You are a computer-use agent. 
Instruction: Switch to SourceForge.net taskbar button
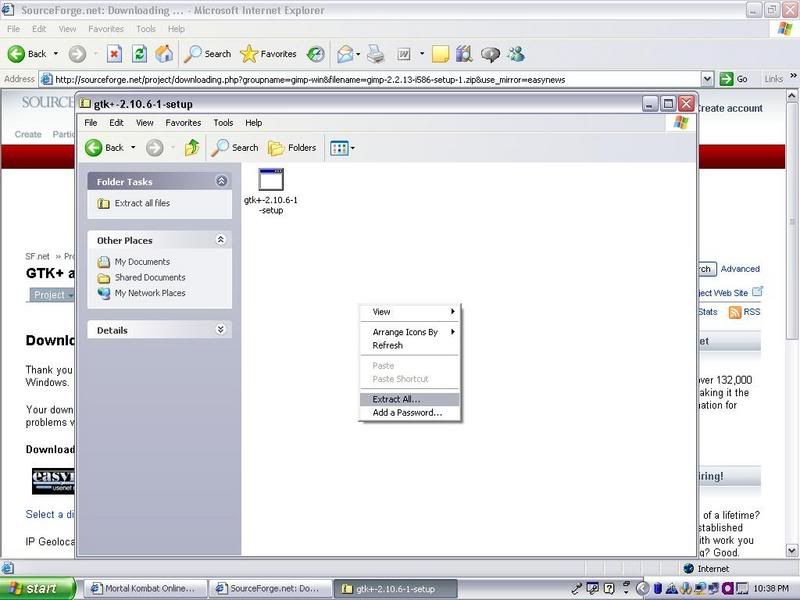click(270, 589)
